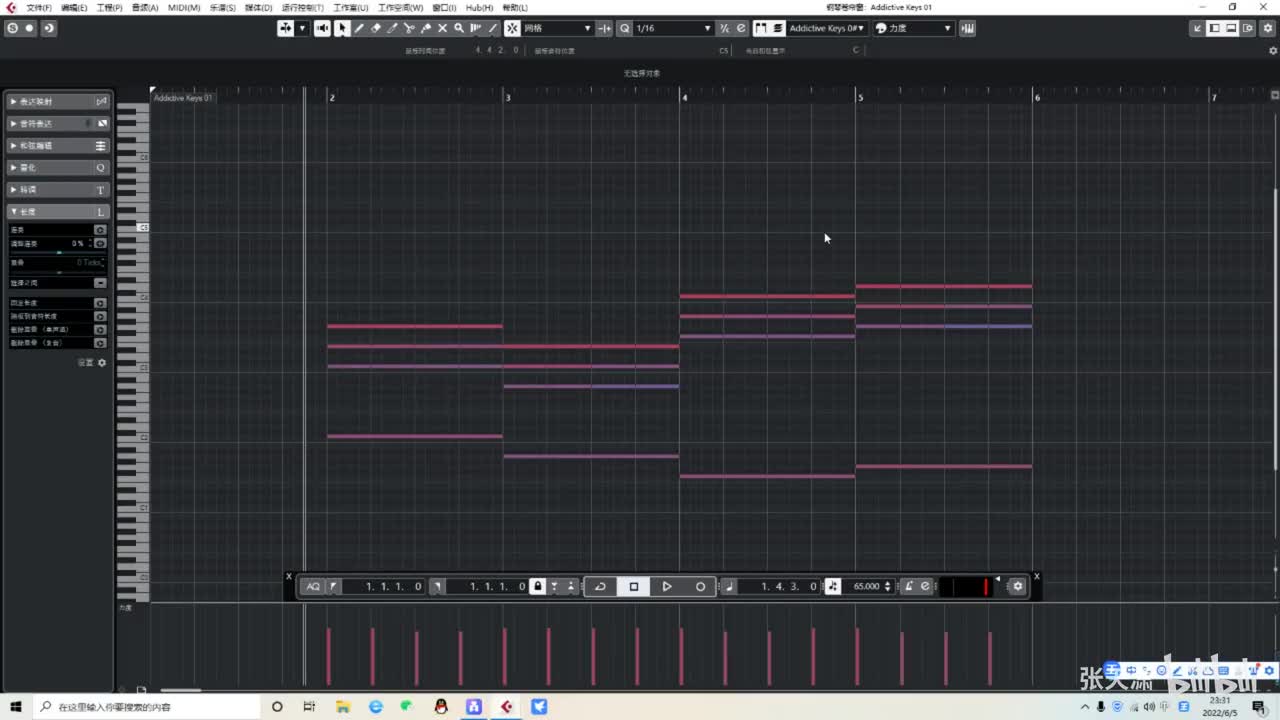Select the Erase tool
The image size is (1280, 720).
376,28
